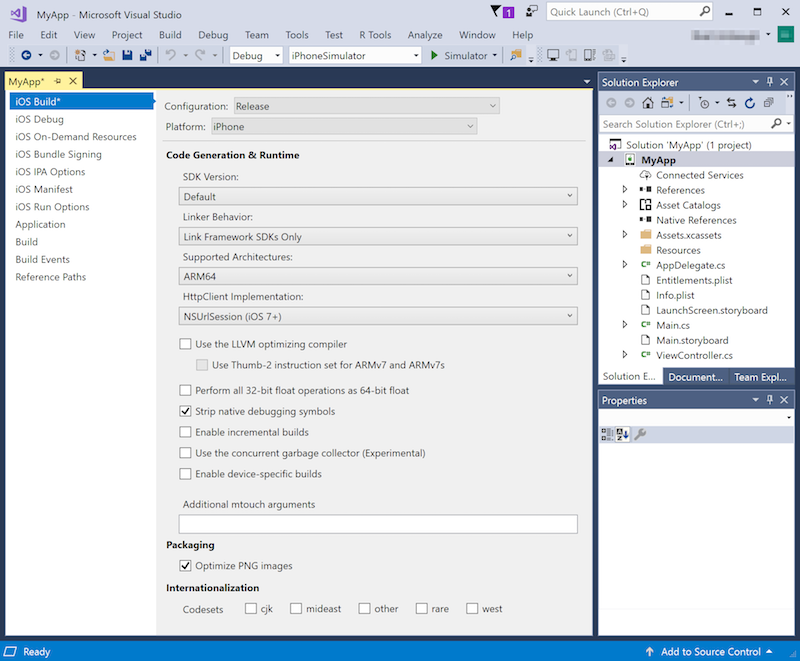Screen dimensions: 800x661
Task: Switch to the Team Explorer tab
Action: coord(761,377)
